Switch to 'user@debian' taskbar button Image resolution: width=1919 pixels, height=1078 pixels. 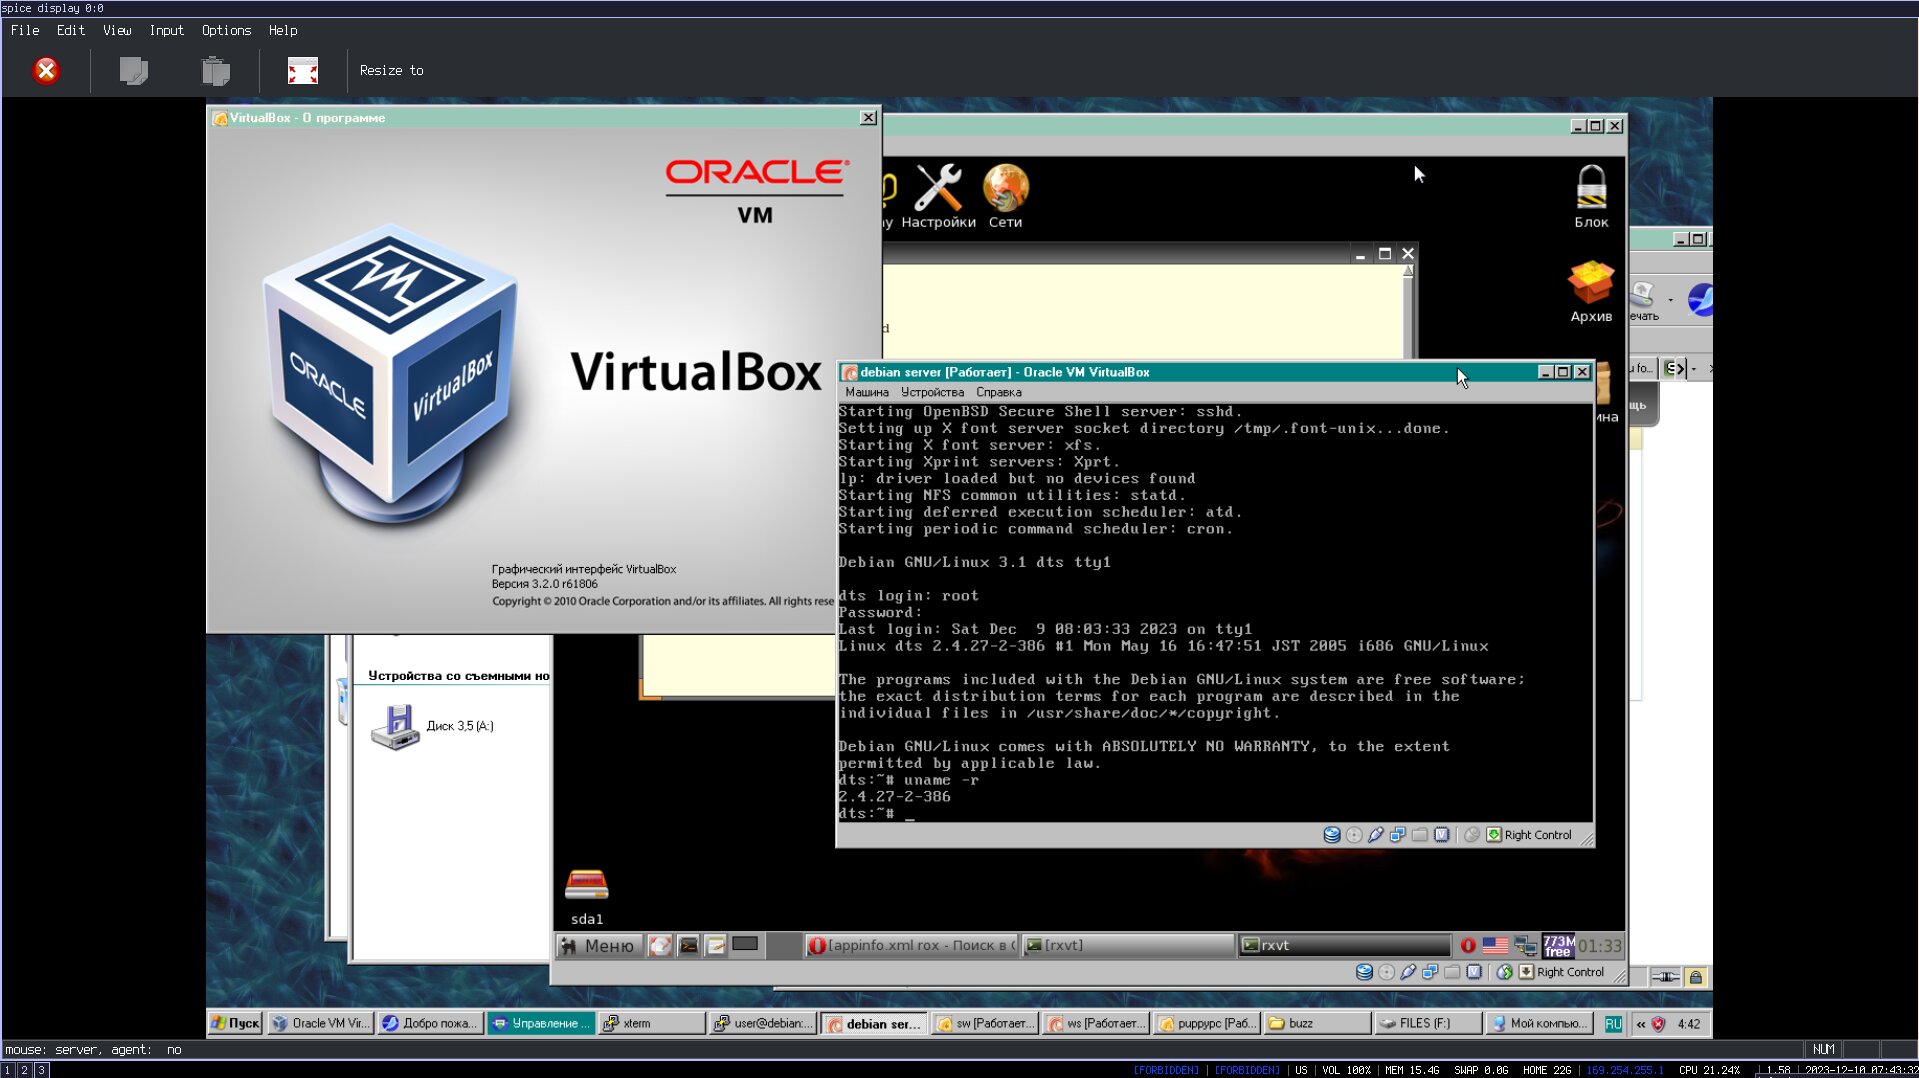(762, 1024)
